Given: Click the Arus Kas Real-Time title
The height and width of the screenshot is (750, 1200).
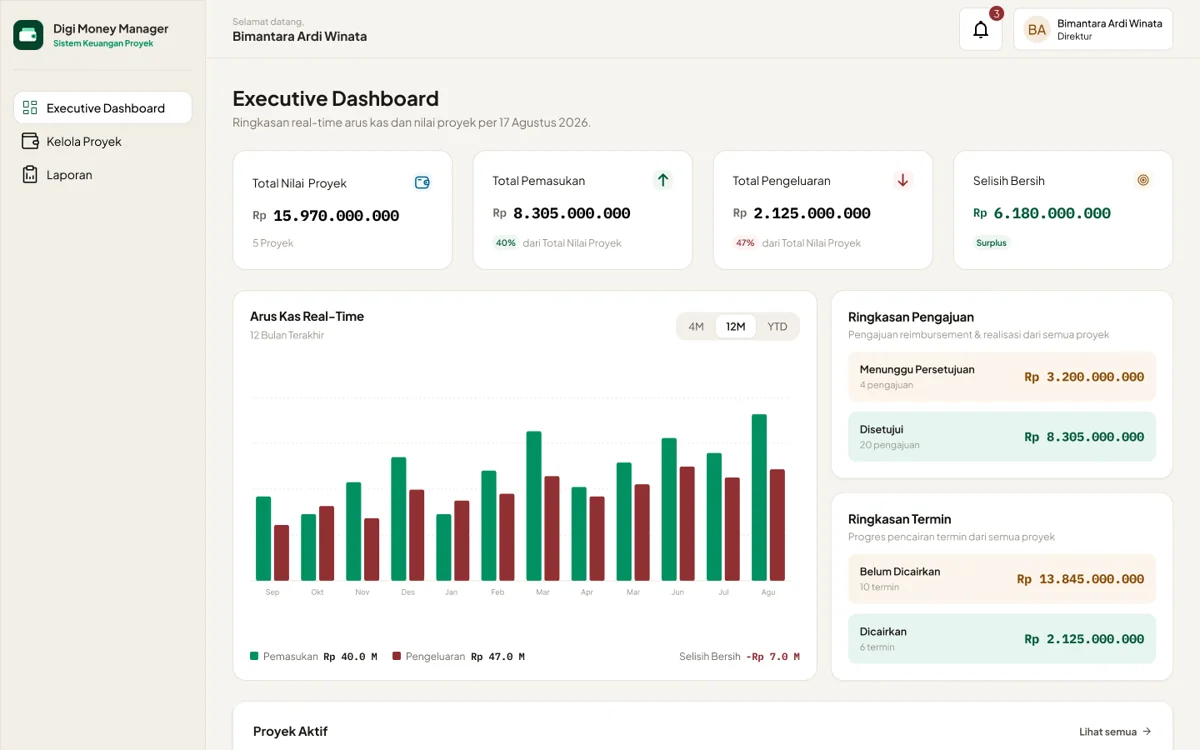Looking at the screenshot, I should coord(307,316).
